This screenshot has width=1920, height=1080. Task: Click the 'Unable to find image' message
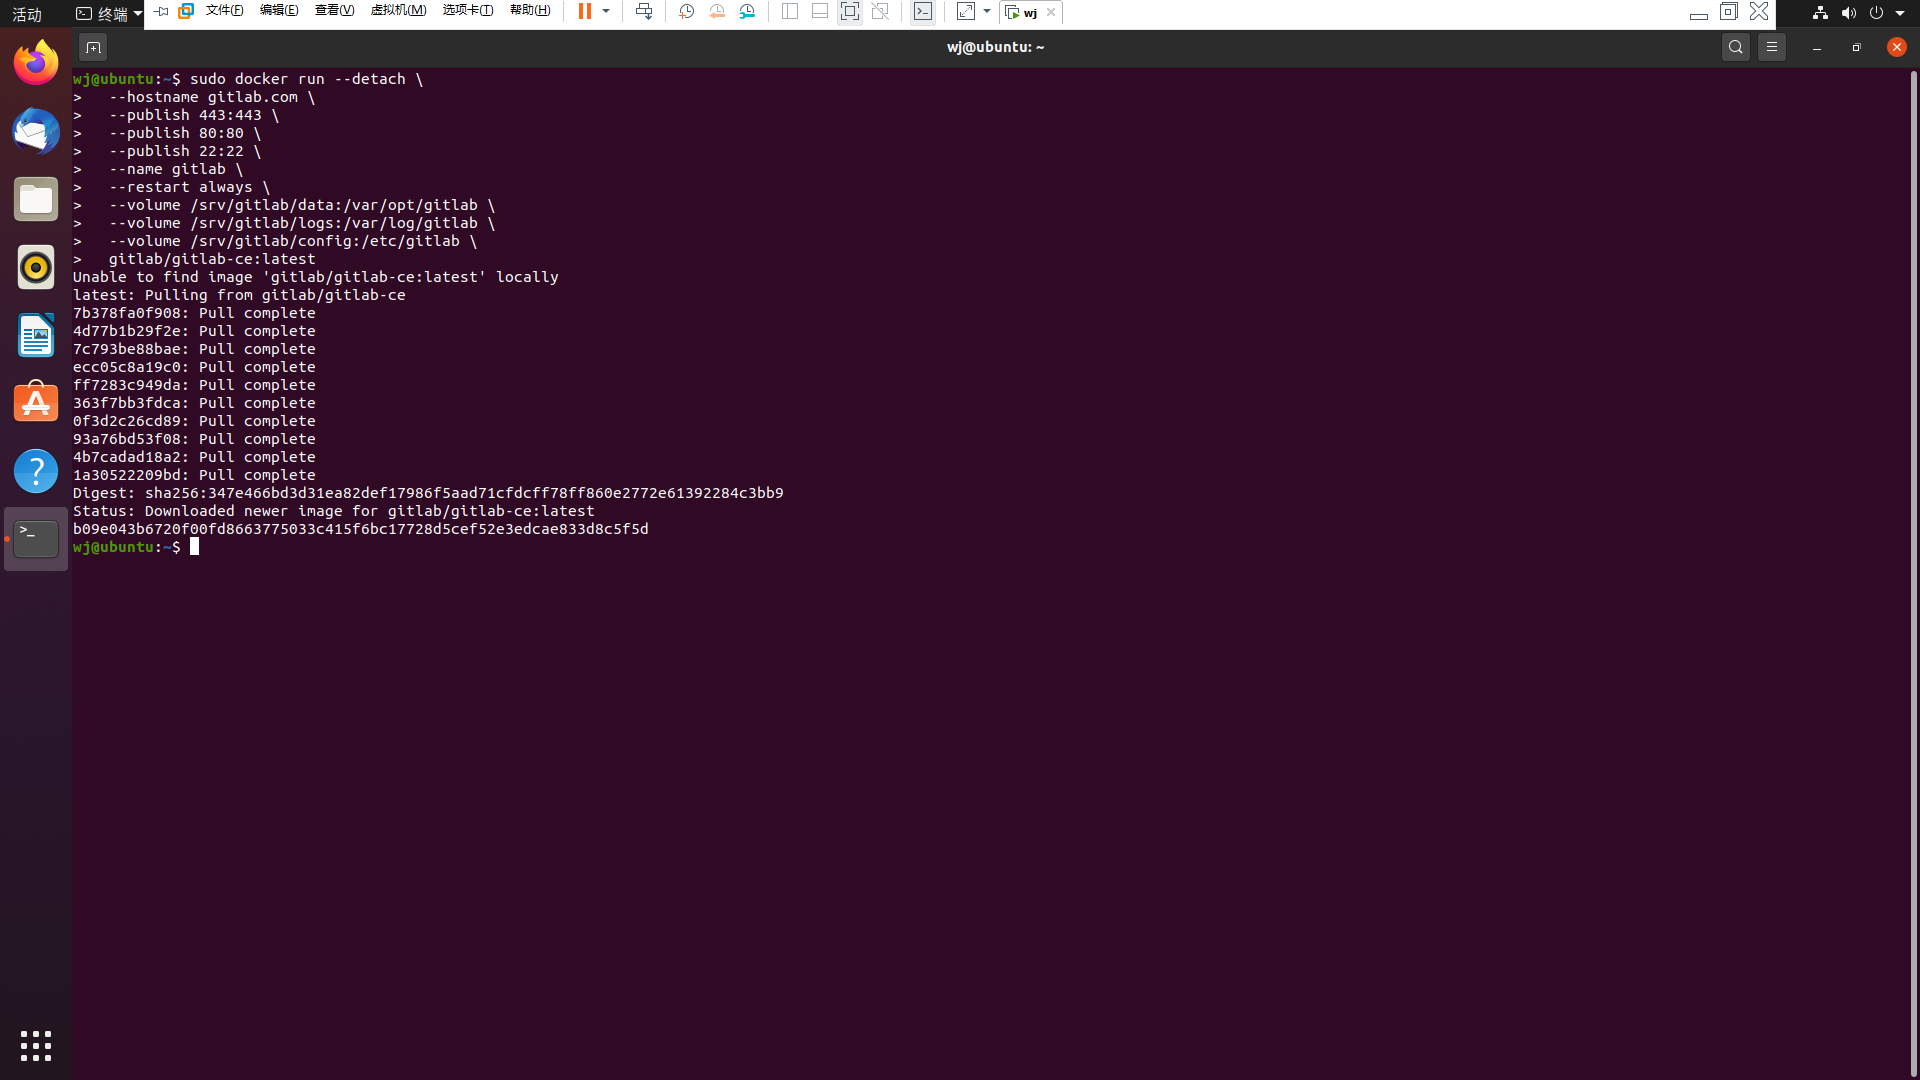pyautogui.click(x=316, y=277)
